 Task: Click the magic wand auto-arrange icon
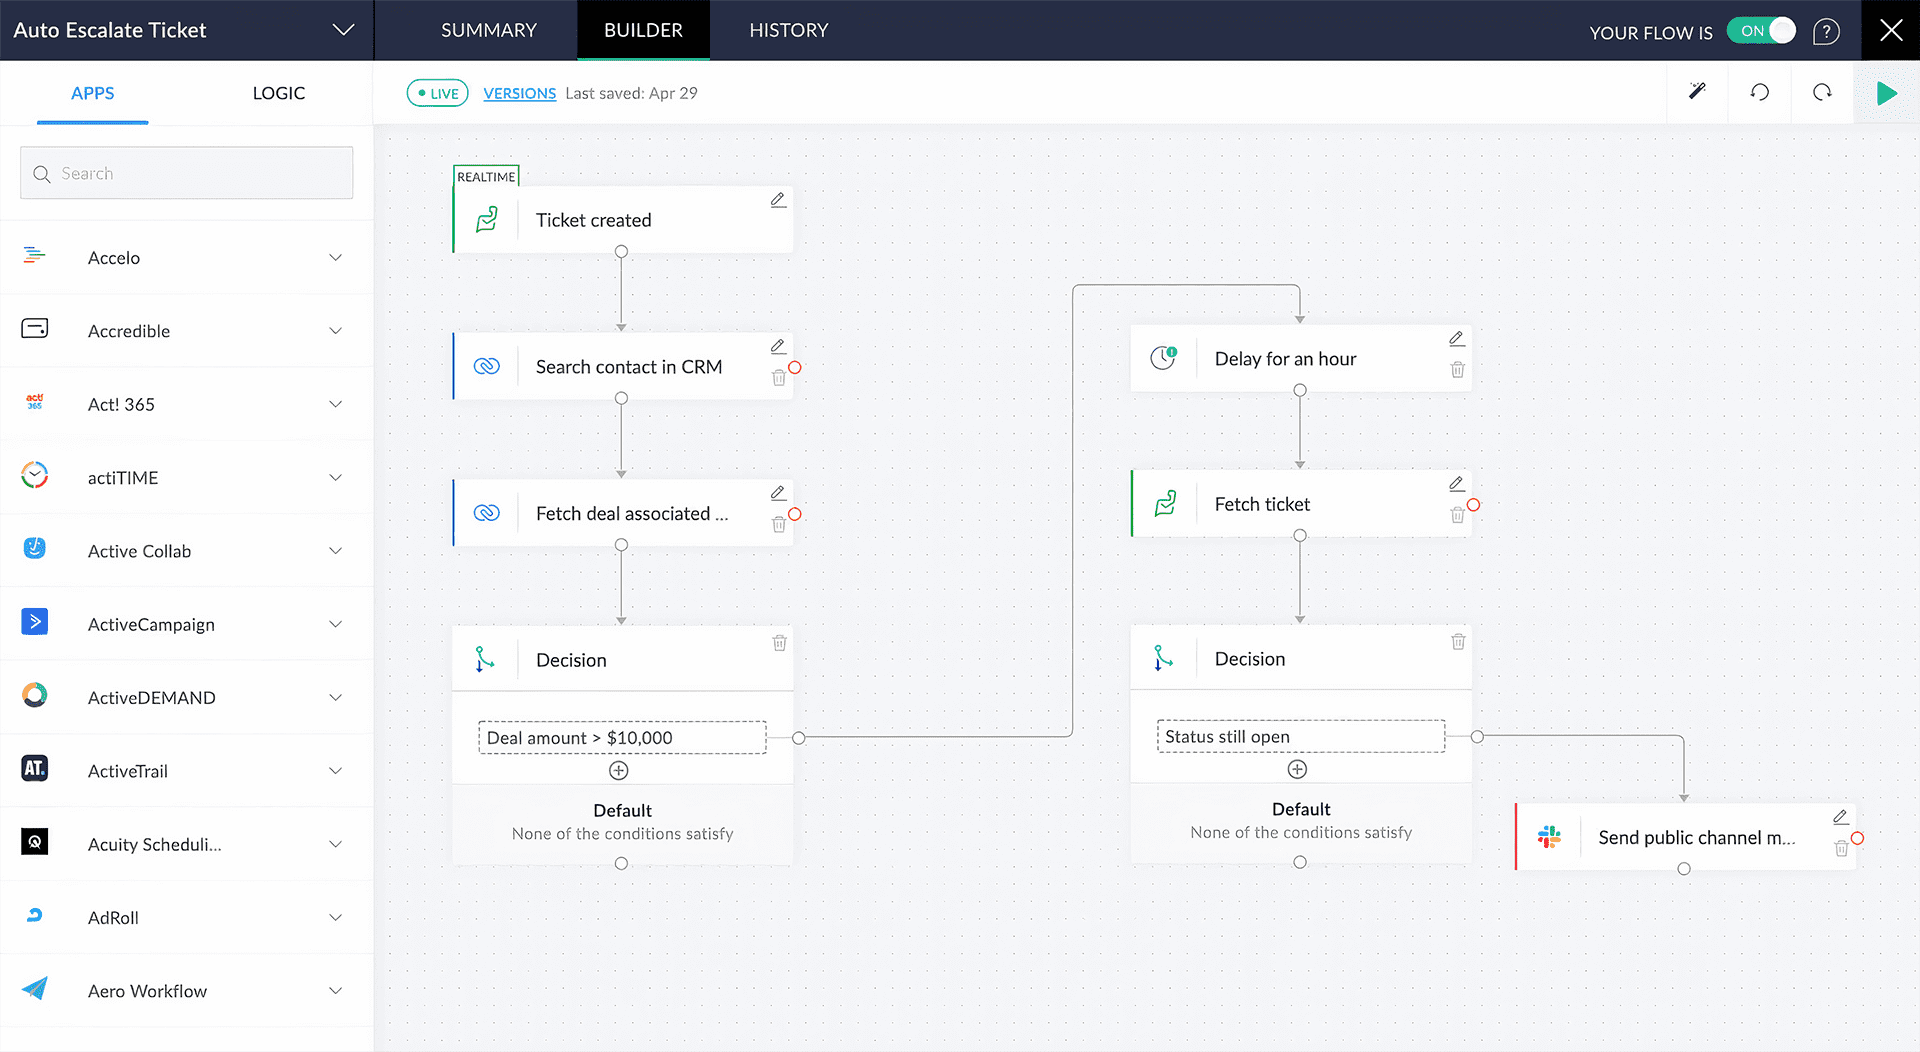[1697, 92]
